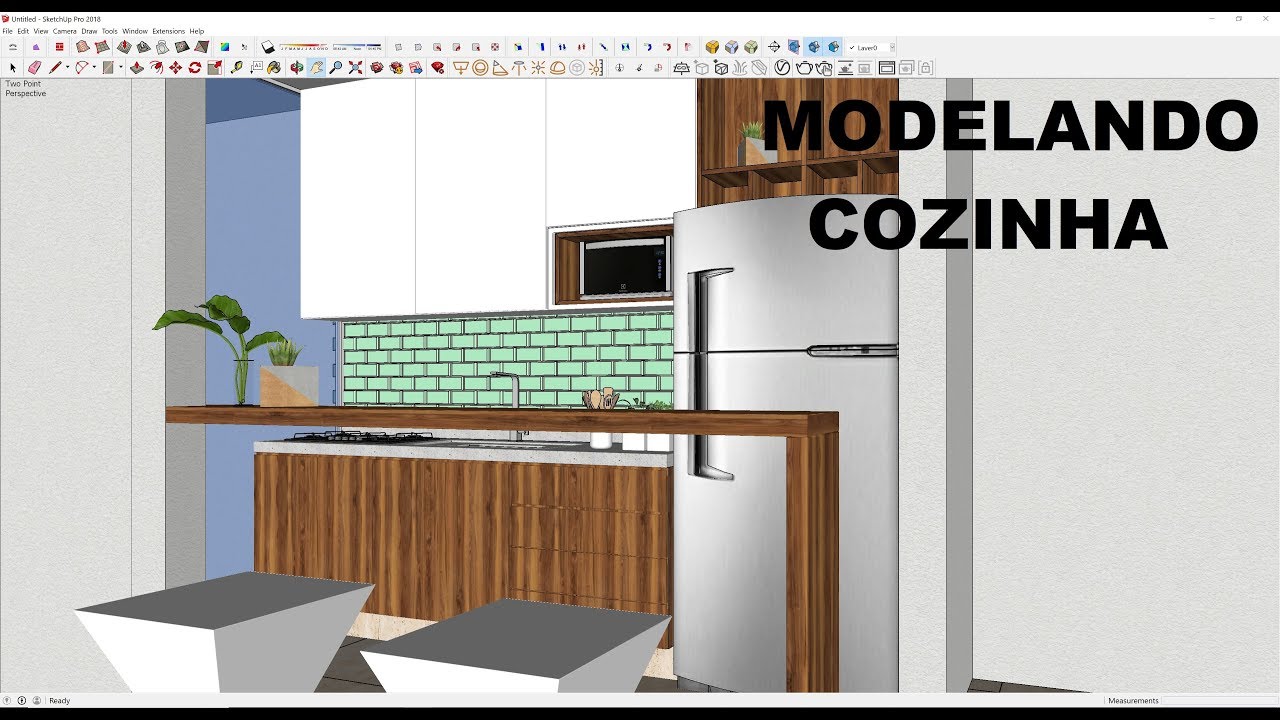Toggle shadows display button
The image size is (1280, 720).
pos(269,47)
